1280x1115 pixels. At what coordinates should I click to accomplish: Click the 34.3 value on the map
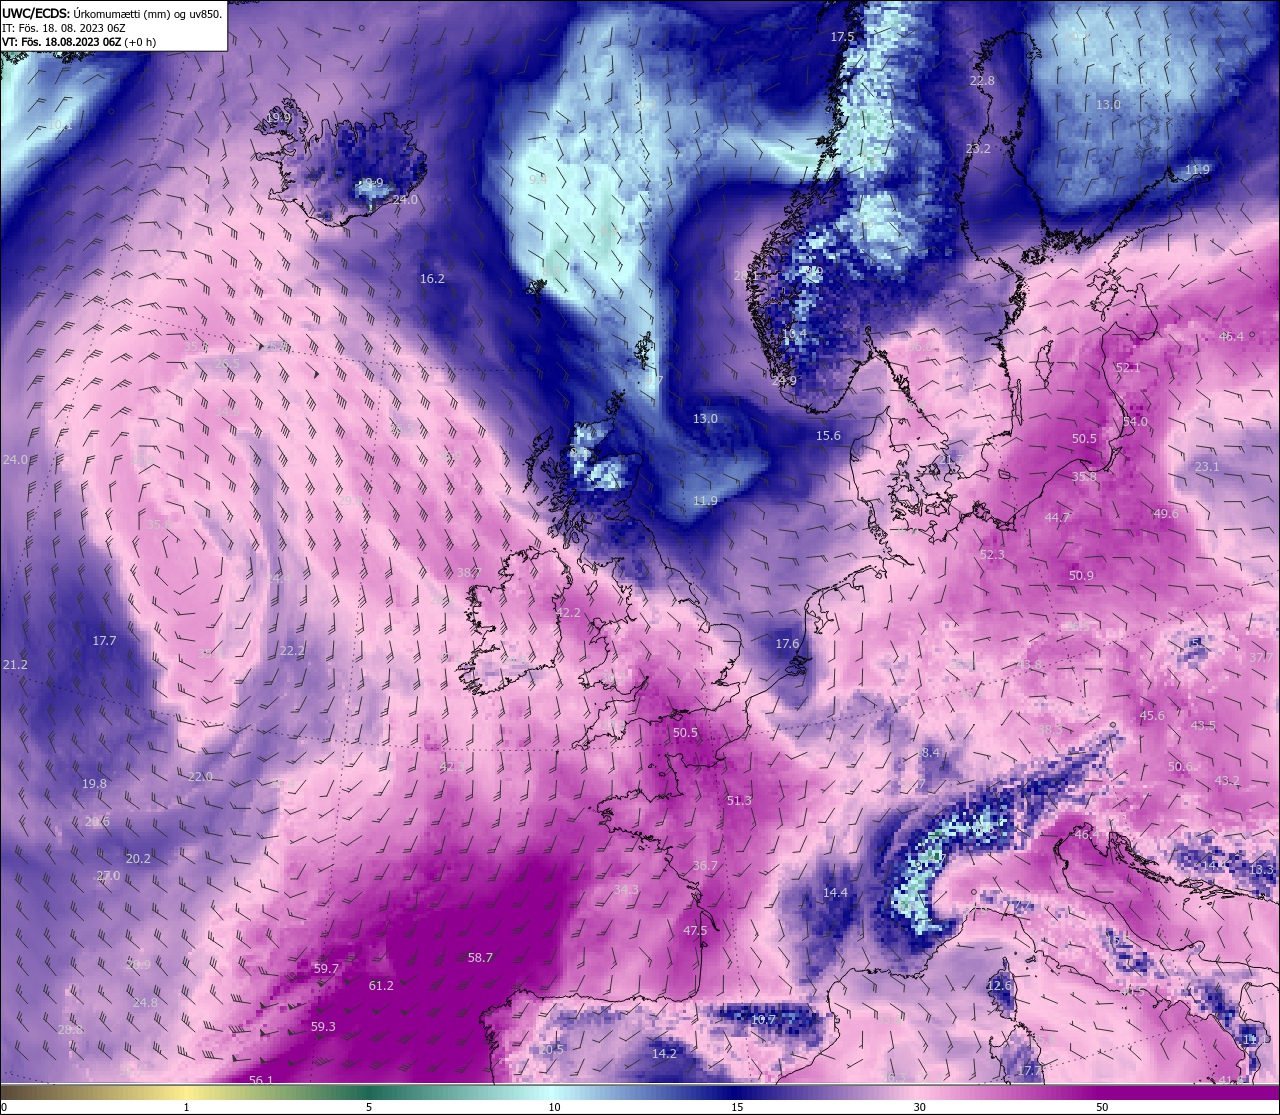[626, 890]
